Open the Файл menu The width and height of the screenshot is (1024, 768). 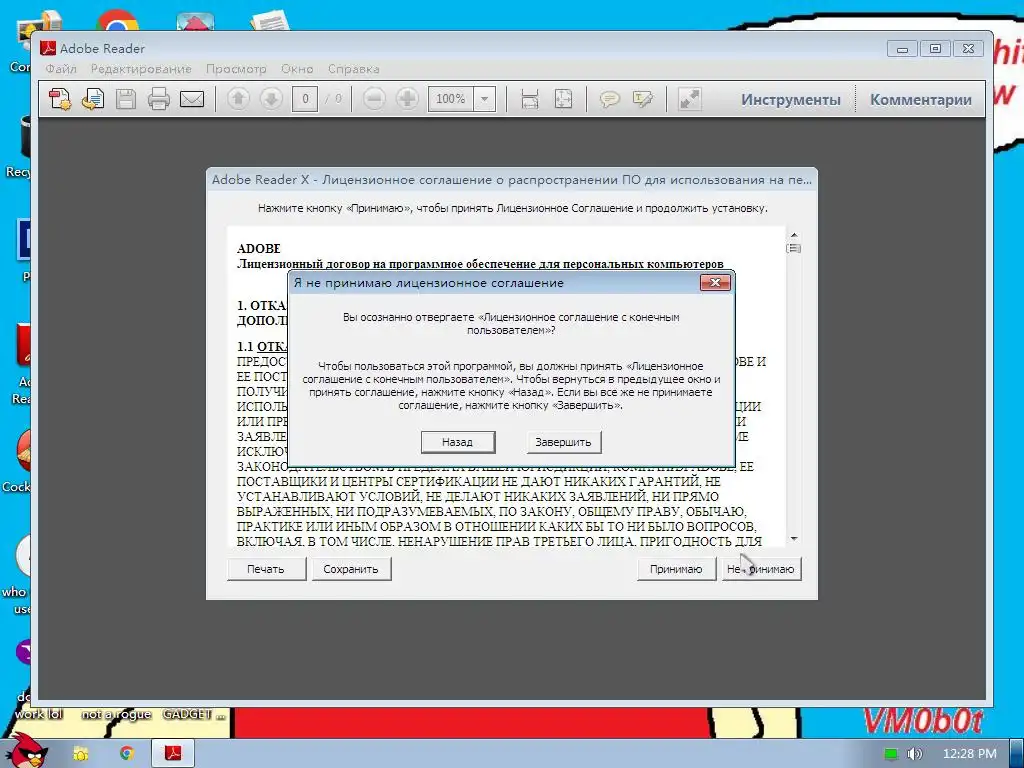[61, 69]
